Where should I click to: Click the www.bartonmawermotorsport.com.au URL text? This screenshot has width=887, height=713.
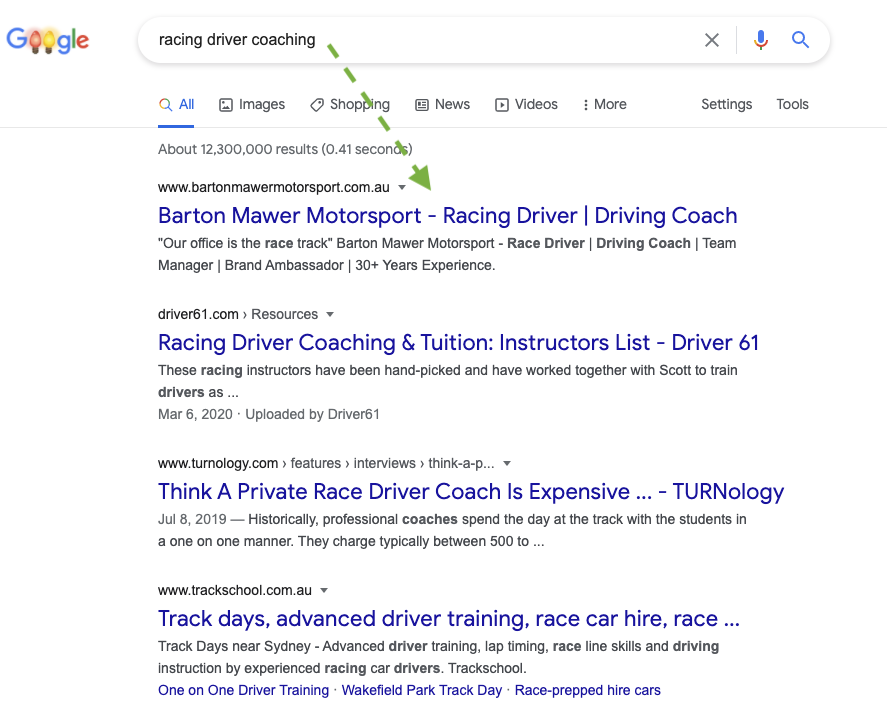pos(274,187)
